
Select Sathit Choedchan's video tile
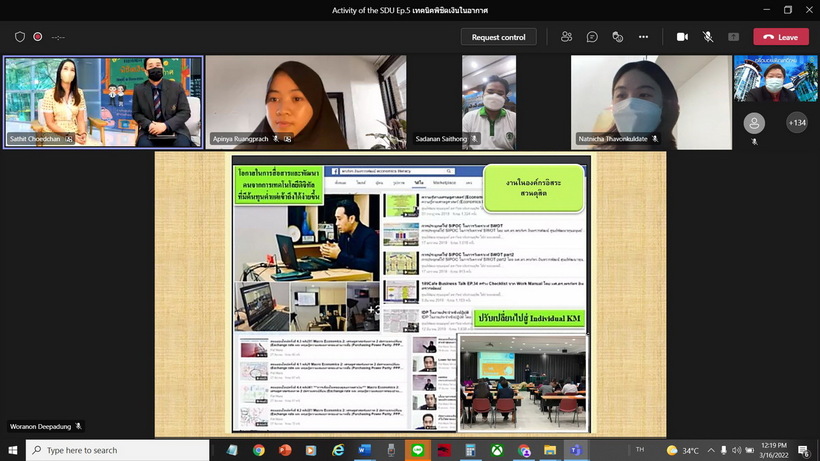click(103, 102)
